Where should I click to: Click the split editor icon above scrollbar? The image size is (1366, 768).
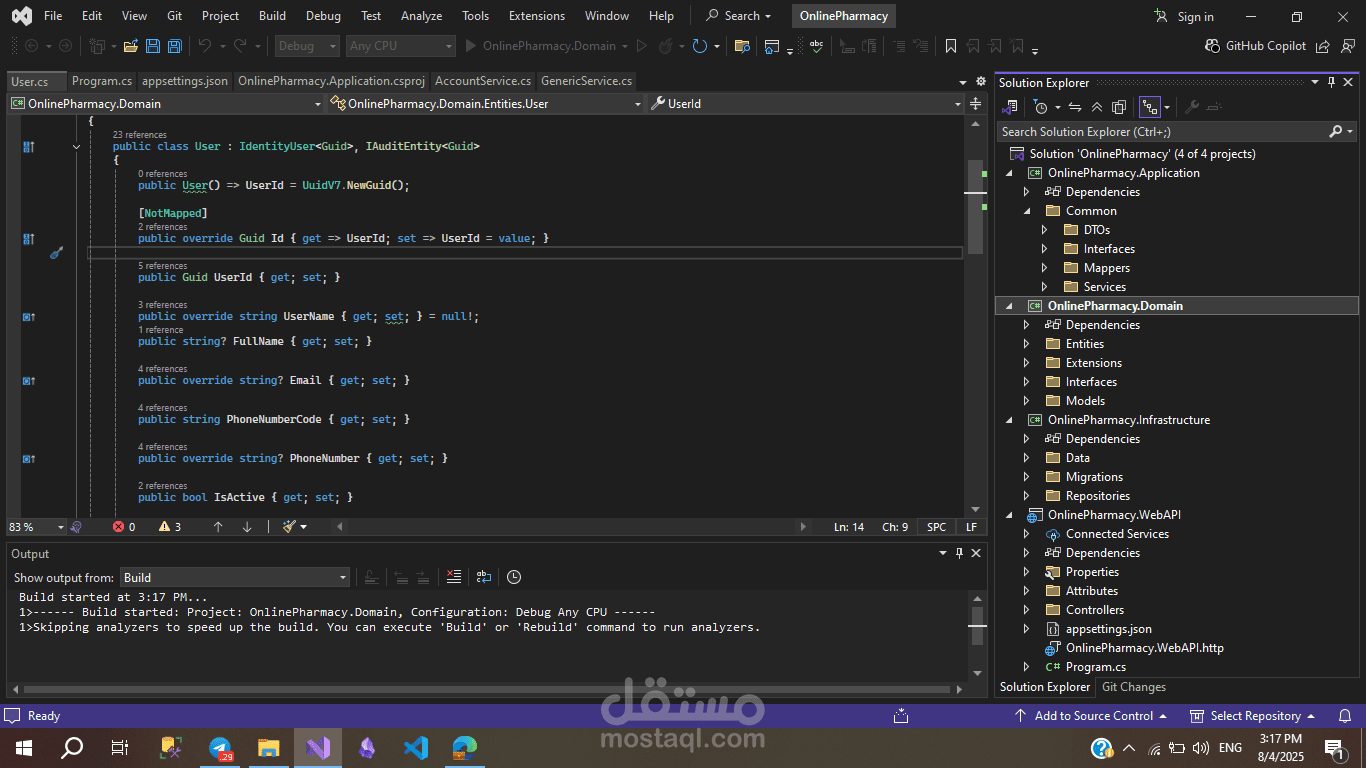[x=976, y=103]
